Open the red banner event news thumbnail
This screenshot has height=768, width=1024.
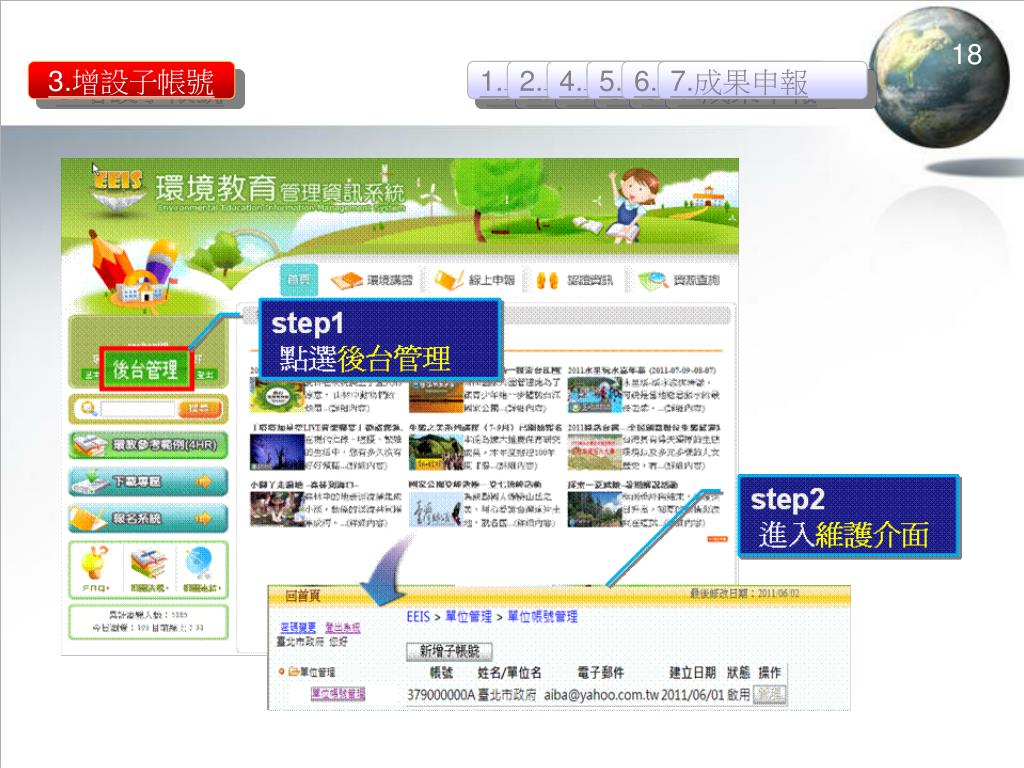[x=594, y=451]
